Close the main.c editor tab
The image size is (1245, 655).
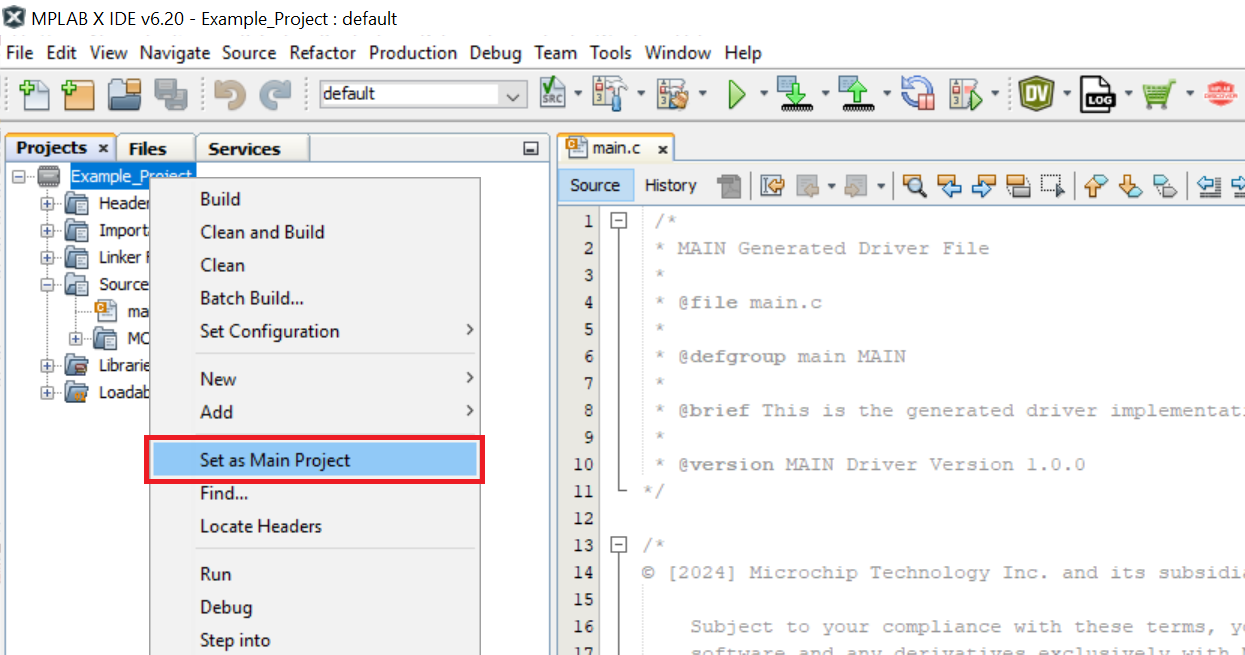(661, 149)
